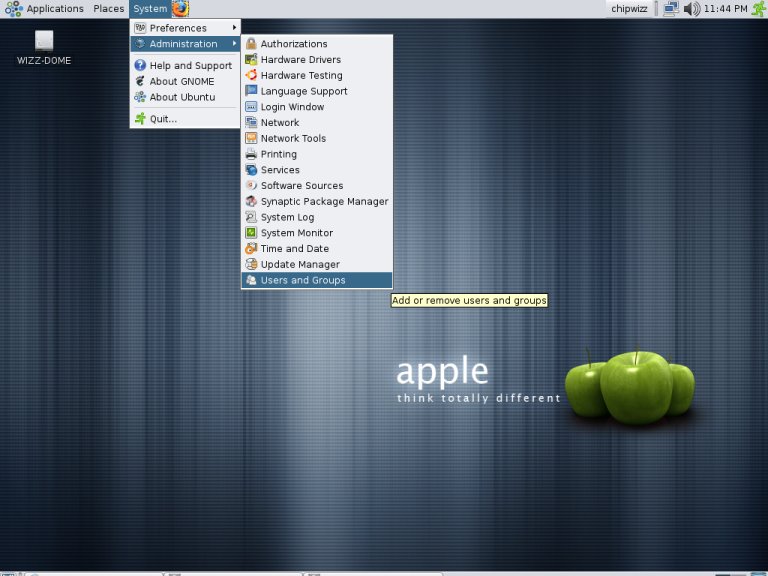Launch Firefox from the top panel icon

[x=180, y=9]
